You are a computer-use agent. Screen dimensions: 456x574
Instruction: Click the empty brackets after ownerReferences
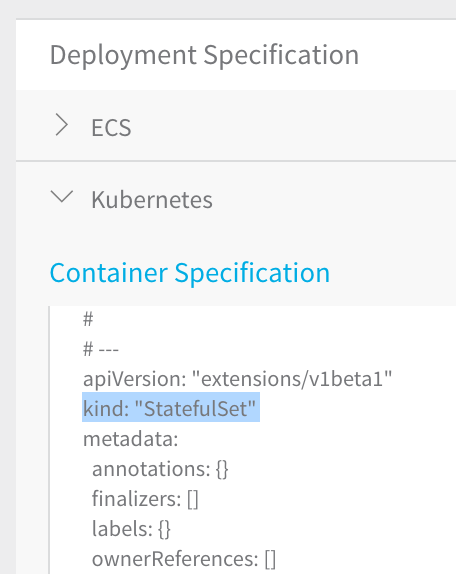270,559
